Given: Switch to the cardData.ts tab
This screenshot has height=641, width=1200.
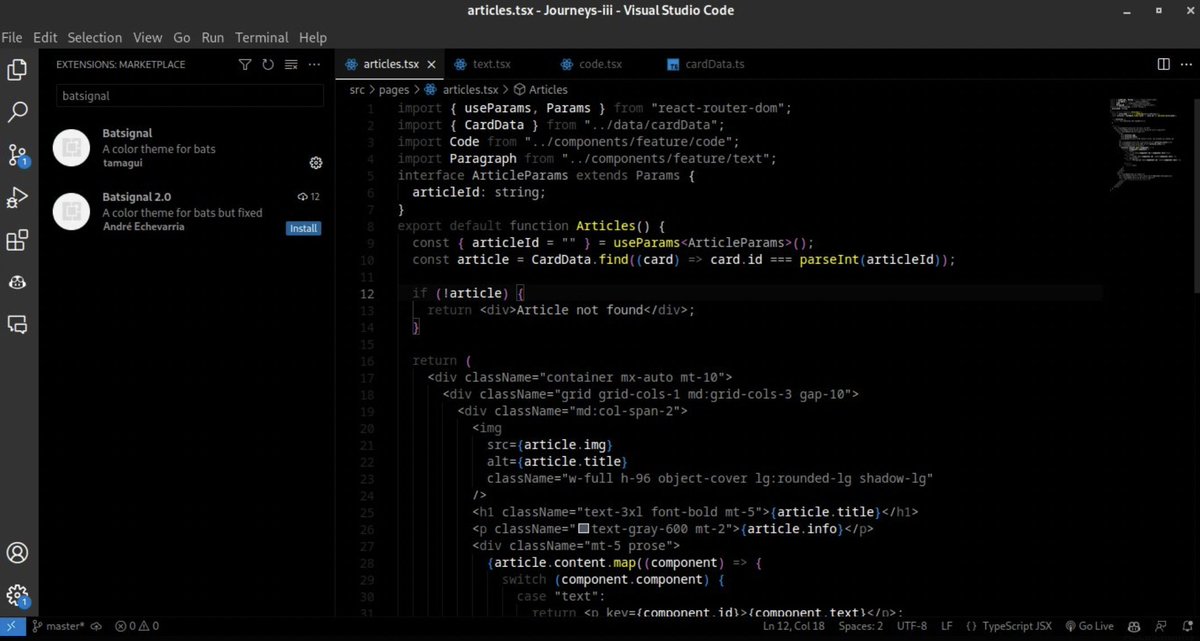Looking at the screenshot, I should tap(714, 64).
